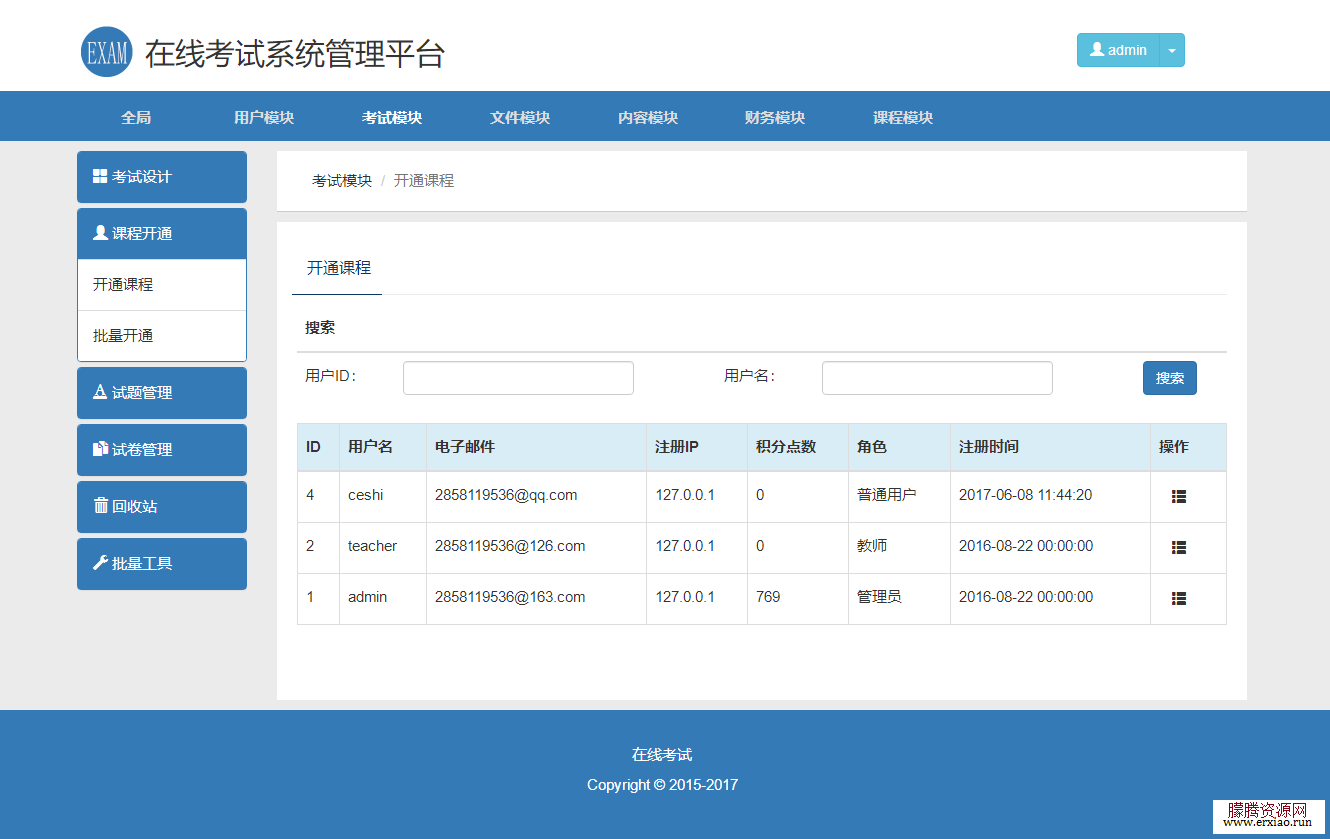Click the EXAM logo icon
The image size is (1330, 839).
coord(106,52)
